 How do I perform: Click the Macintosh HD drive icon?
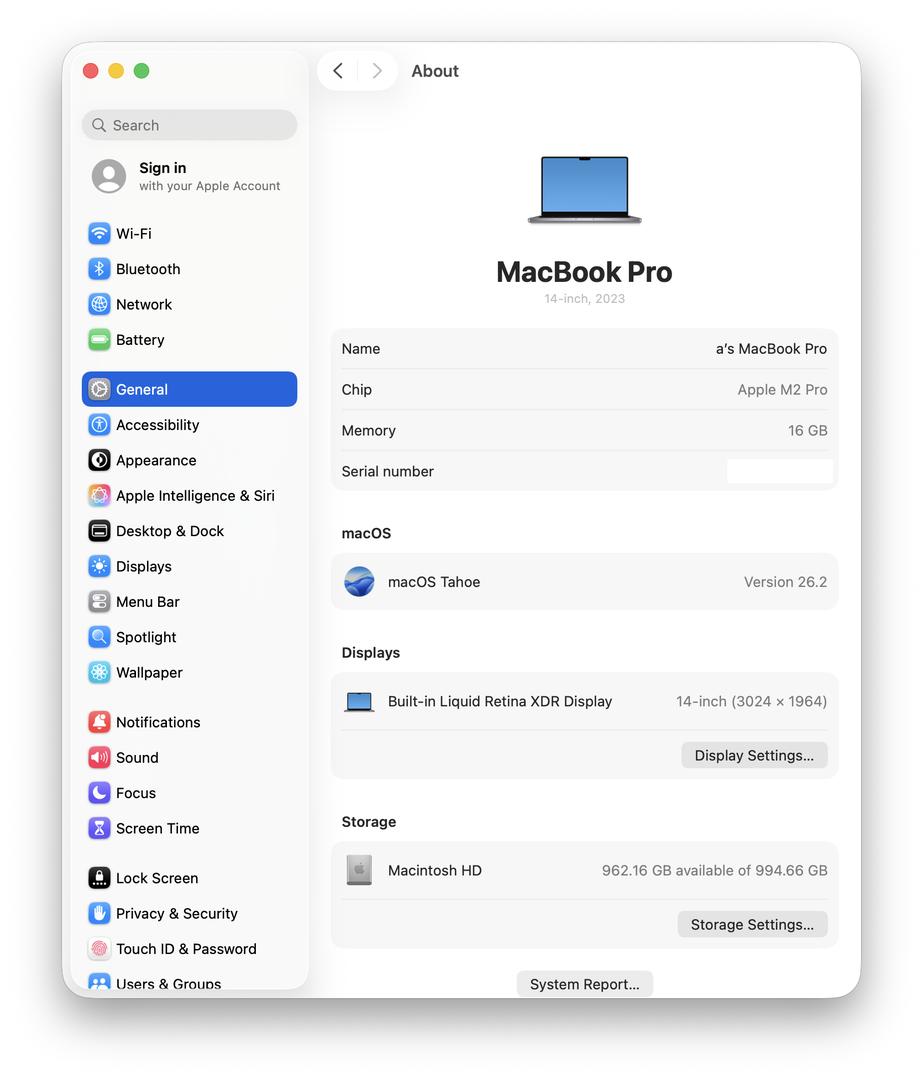coord(359,870)
